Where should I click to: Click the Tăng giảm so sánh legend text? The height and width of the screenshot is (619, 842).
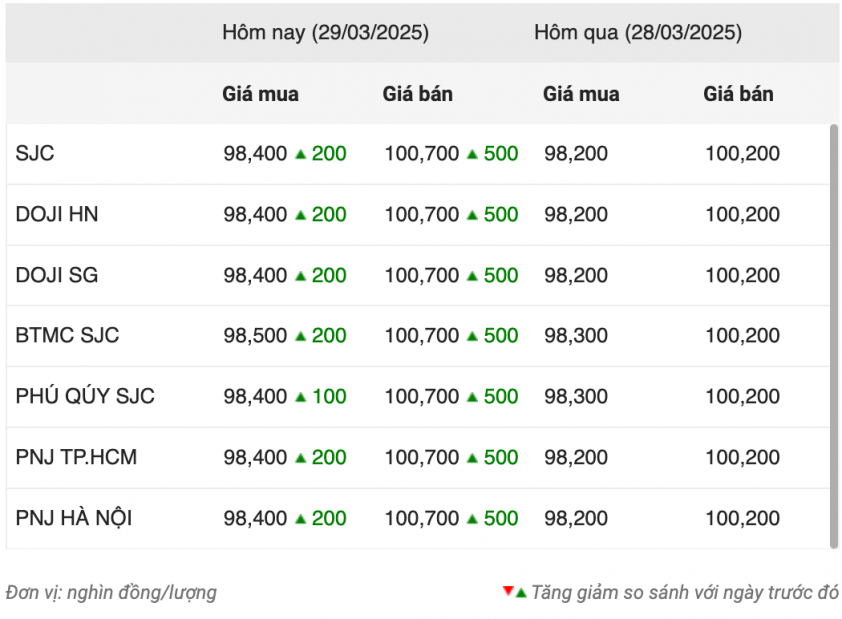(685, 593)
